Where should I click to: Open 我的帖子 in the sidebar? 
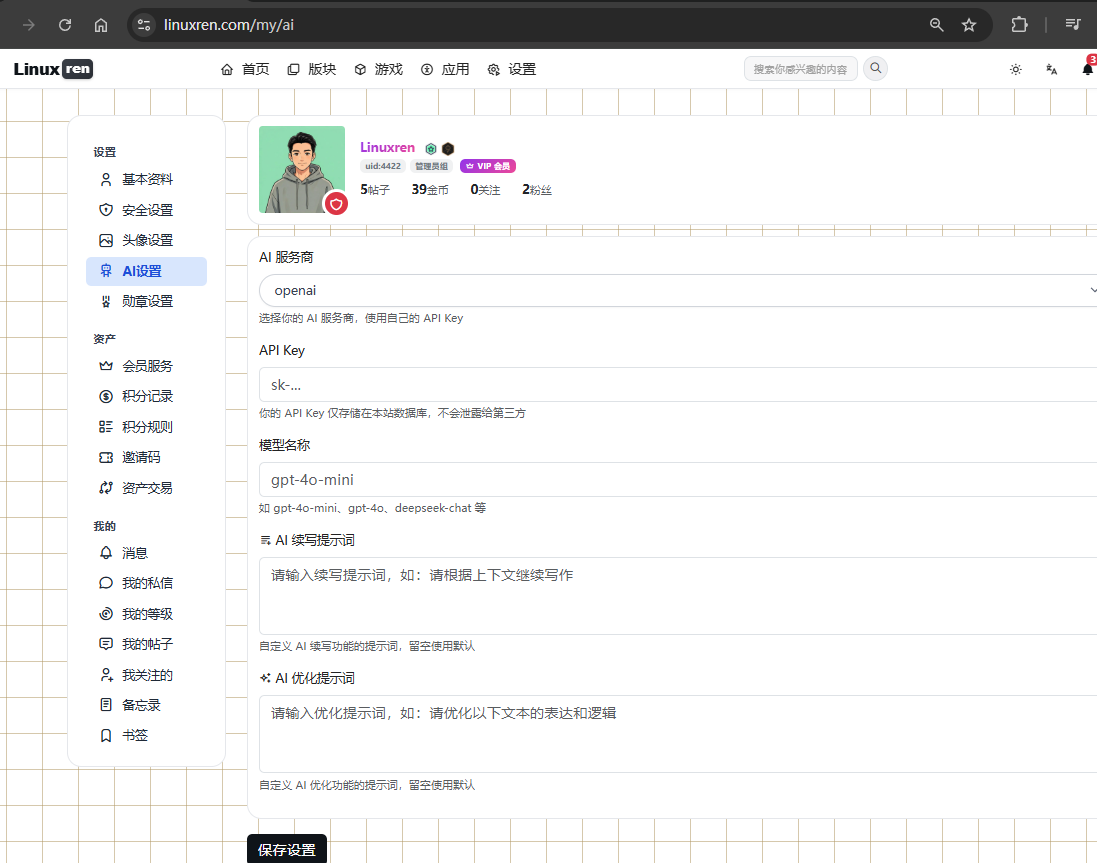tap(146, 644)
